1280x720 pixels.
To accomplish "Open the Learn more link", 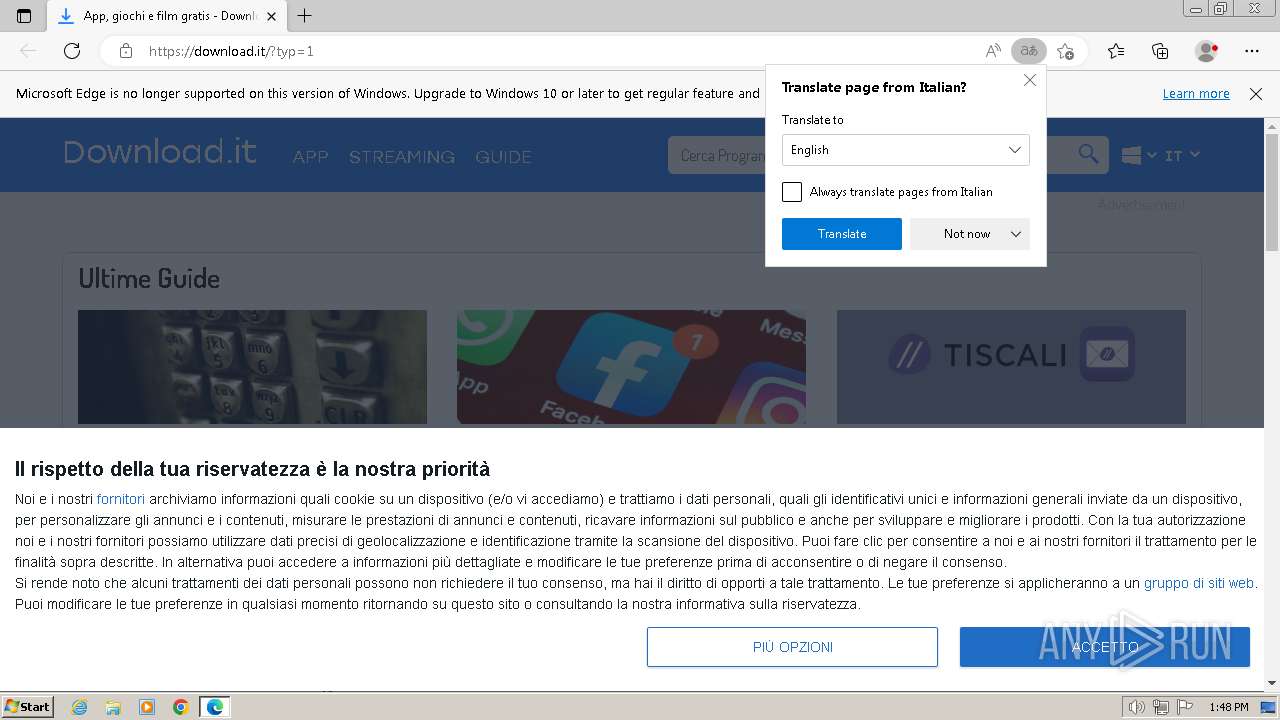I will click(1196, 94).
